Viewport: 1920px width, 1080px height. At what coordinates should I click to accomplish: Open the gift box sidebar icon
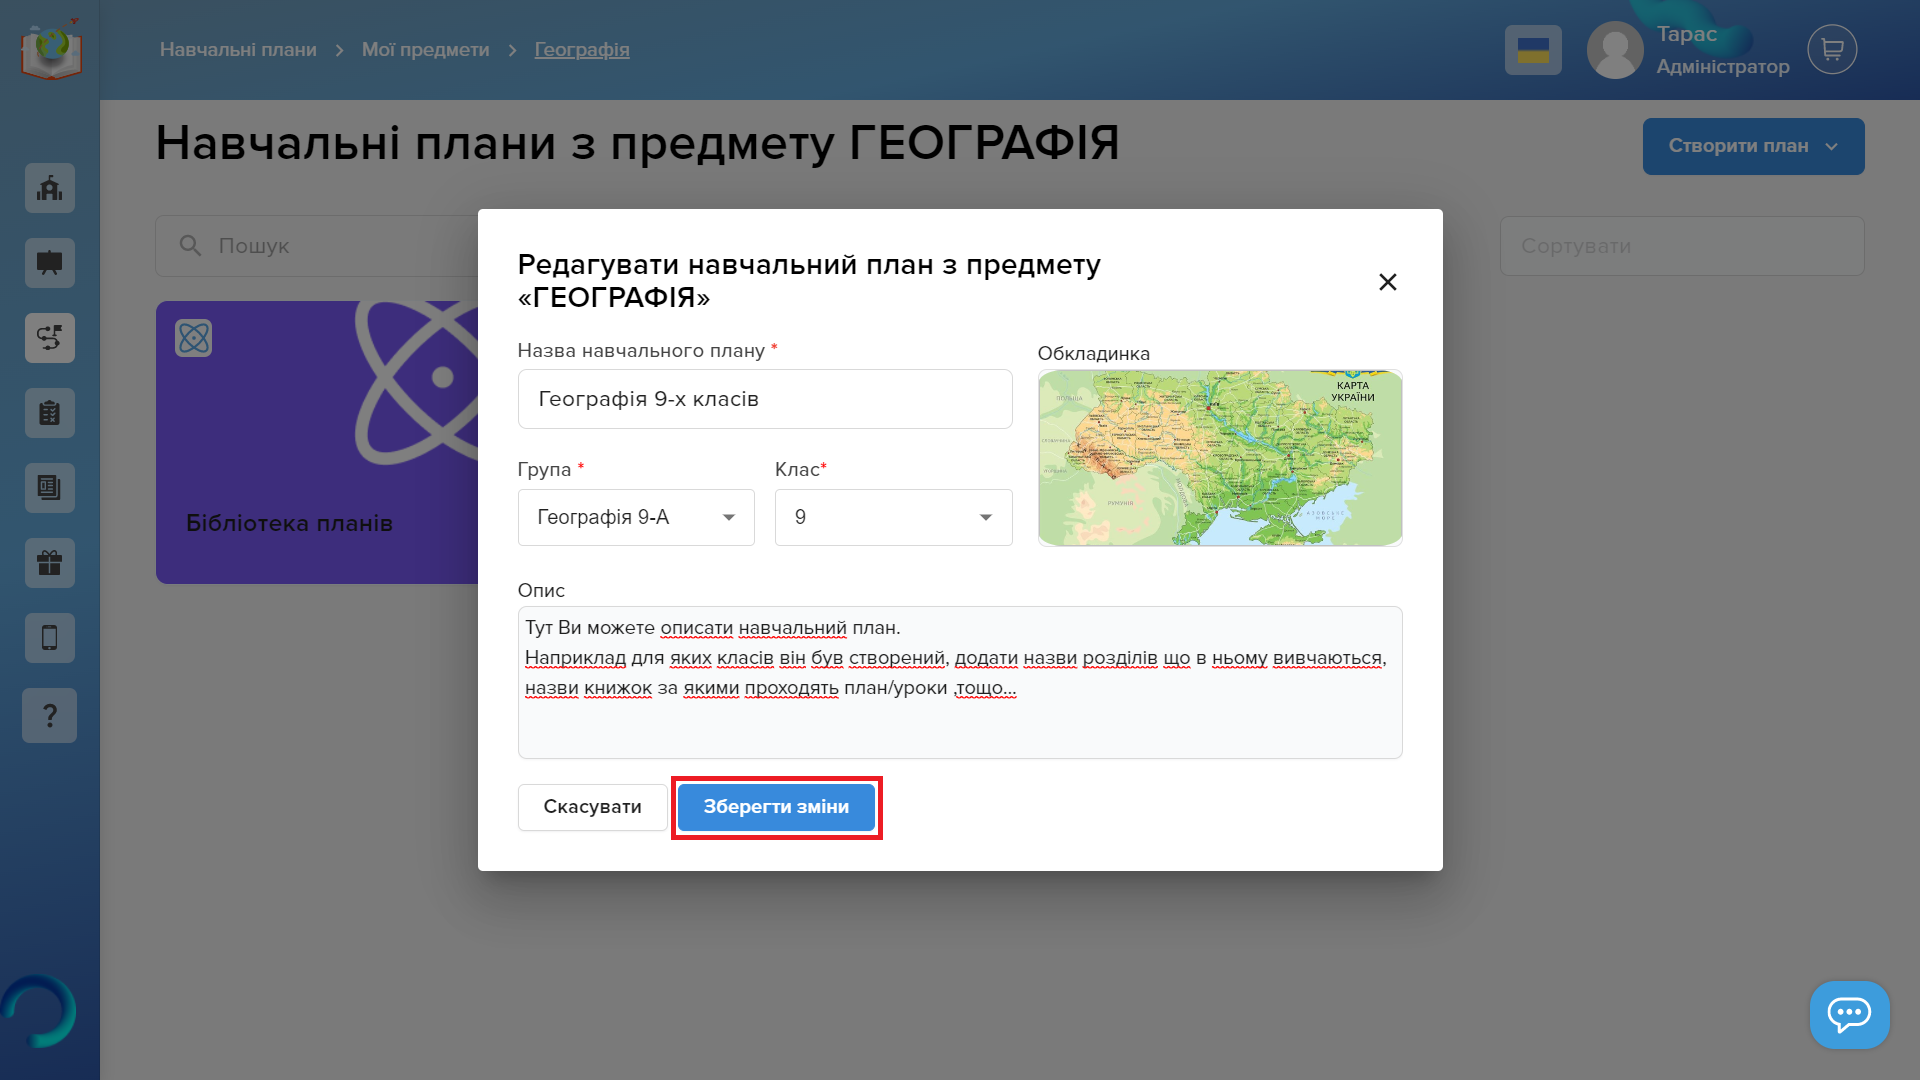click(50, 563)
